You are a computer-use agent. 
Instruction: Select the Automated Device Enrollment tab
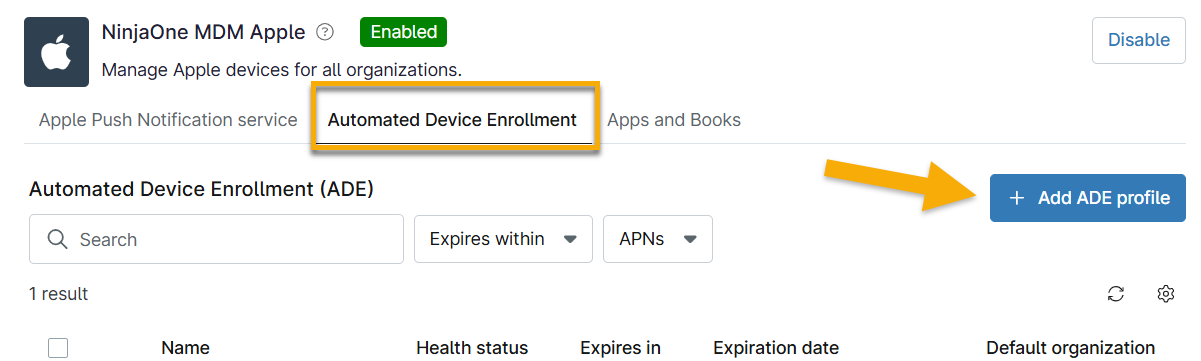tap(452, 120)
